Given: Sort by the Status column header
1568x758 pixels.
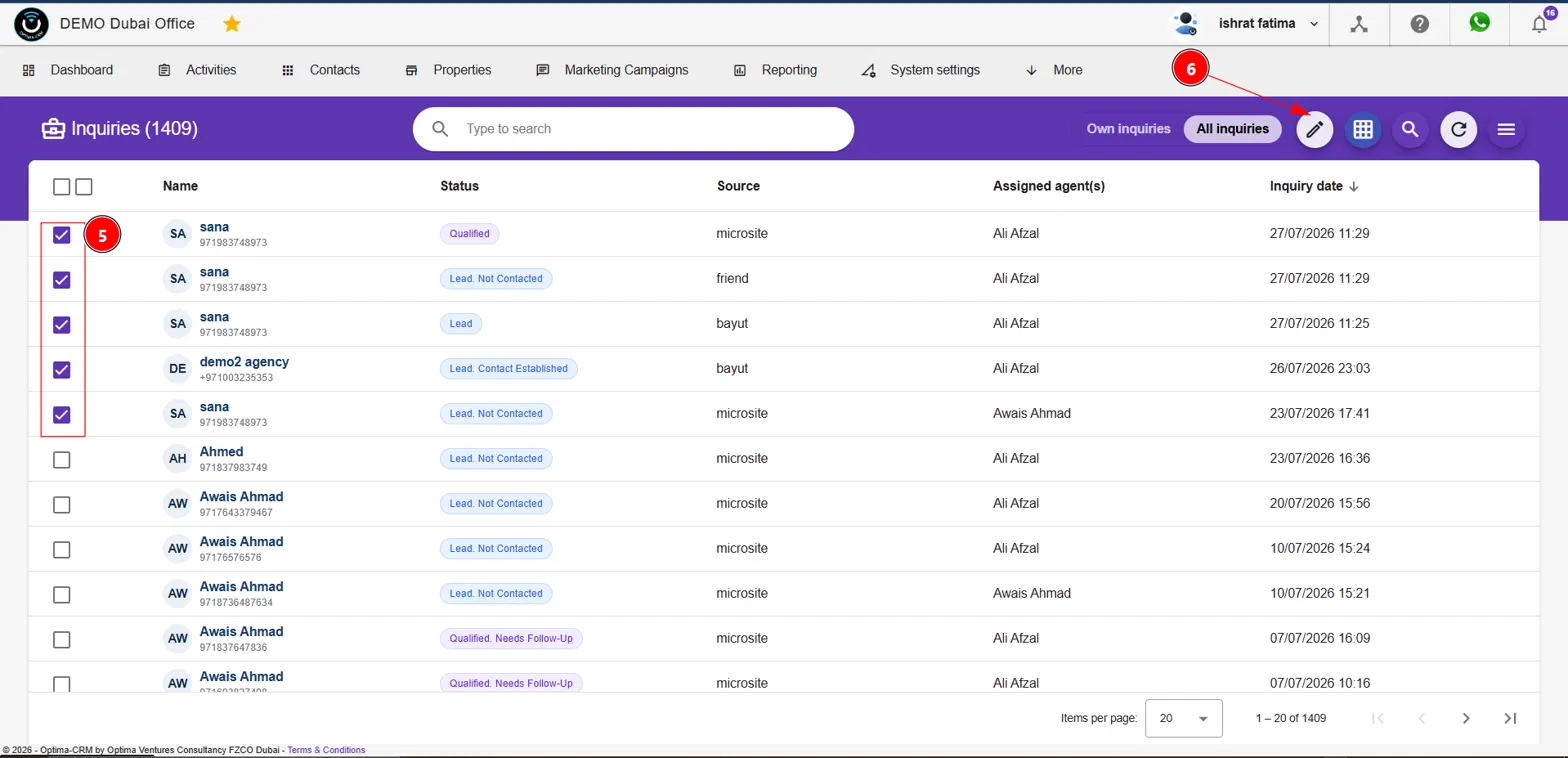Looking at the screenshot, I should (x=459, y=186).
